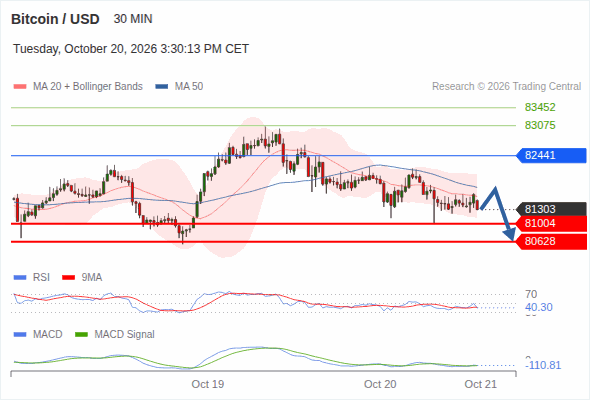This screenshot has height=400, width=590.
Task: Click the MACD legend label
Action: [48, 335]
